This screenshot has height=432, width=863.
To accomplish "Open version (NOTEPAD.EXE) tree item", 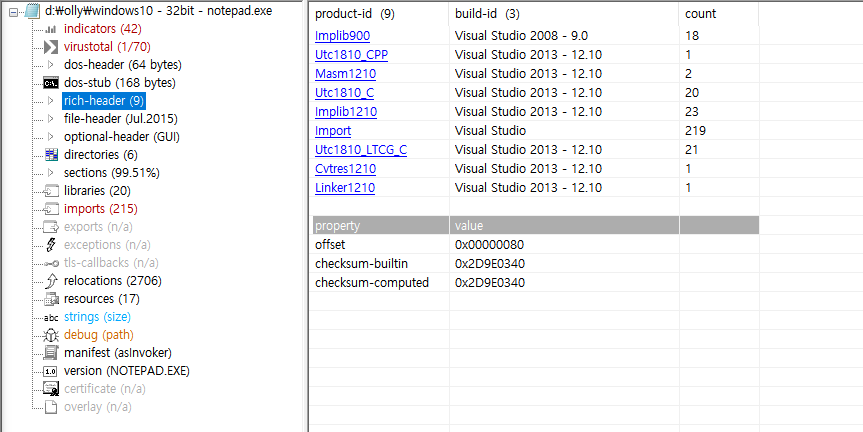I will pos(127,371).
